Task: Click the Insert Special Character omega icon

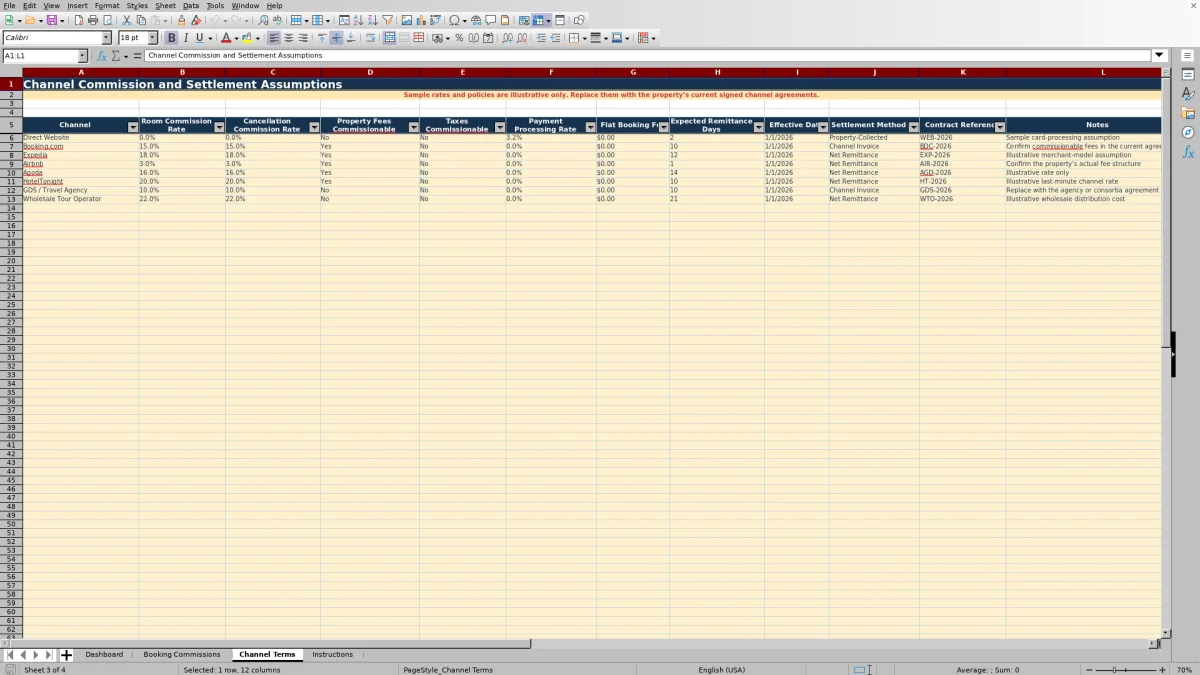Action: coord(454,20)
